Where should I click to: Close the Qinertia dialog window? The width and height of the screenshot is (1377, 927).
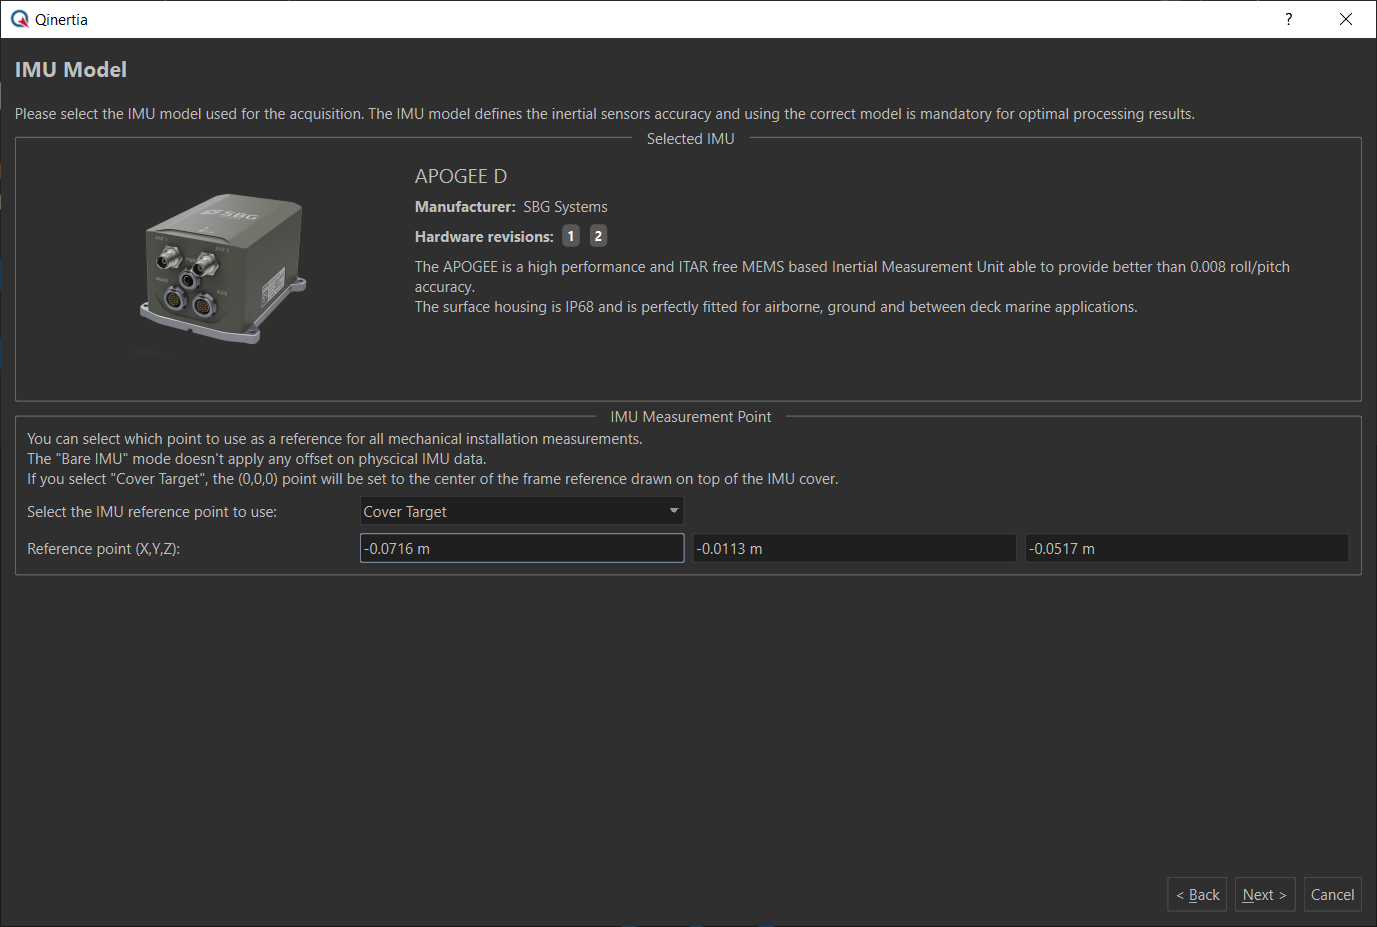click(1346, 19)
